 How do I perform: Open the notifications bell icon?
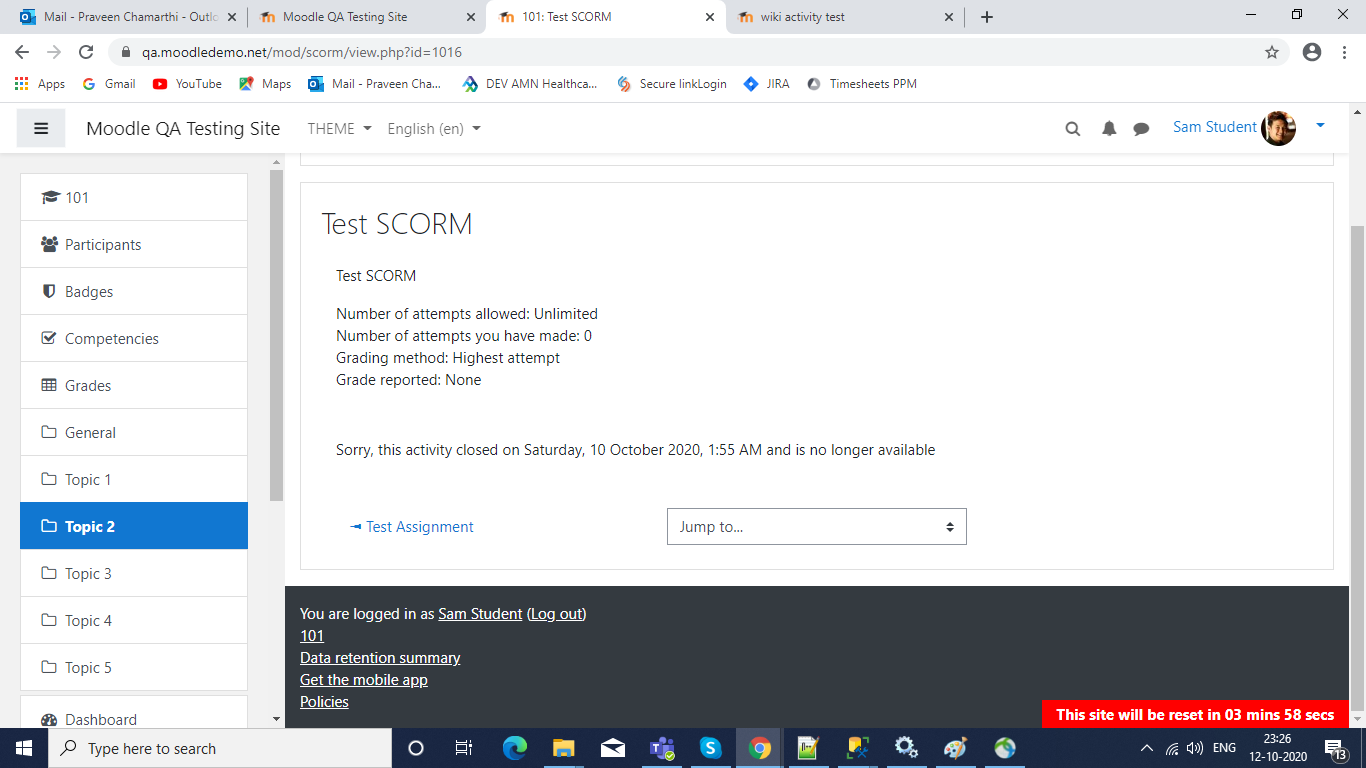pyautogui.click(x=1109, y=128)
